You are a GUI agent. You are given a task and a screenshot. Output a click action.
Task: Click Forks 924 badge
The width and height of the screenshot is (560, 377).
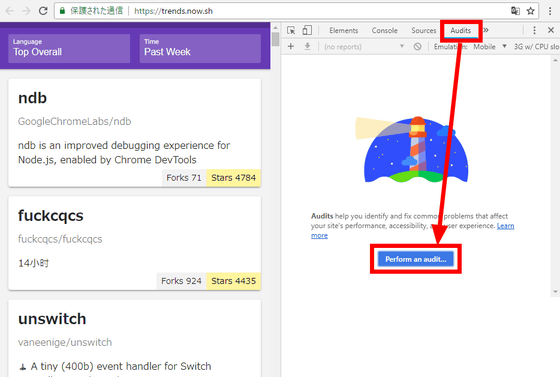(x=181, y=281)
